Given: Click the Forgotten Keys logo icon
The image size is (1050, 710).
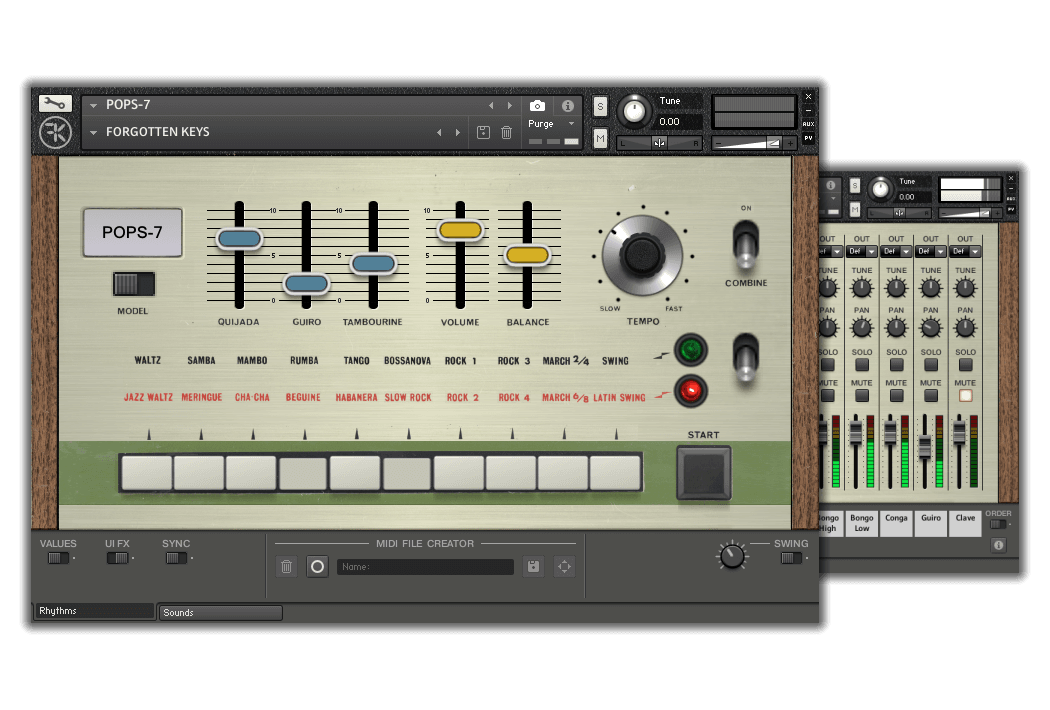Looking at the screenshot, I should coord(55,133).
